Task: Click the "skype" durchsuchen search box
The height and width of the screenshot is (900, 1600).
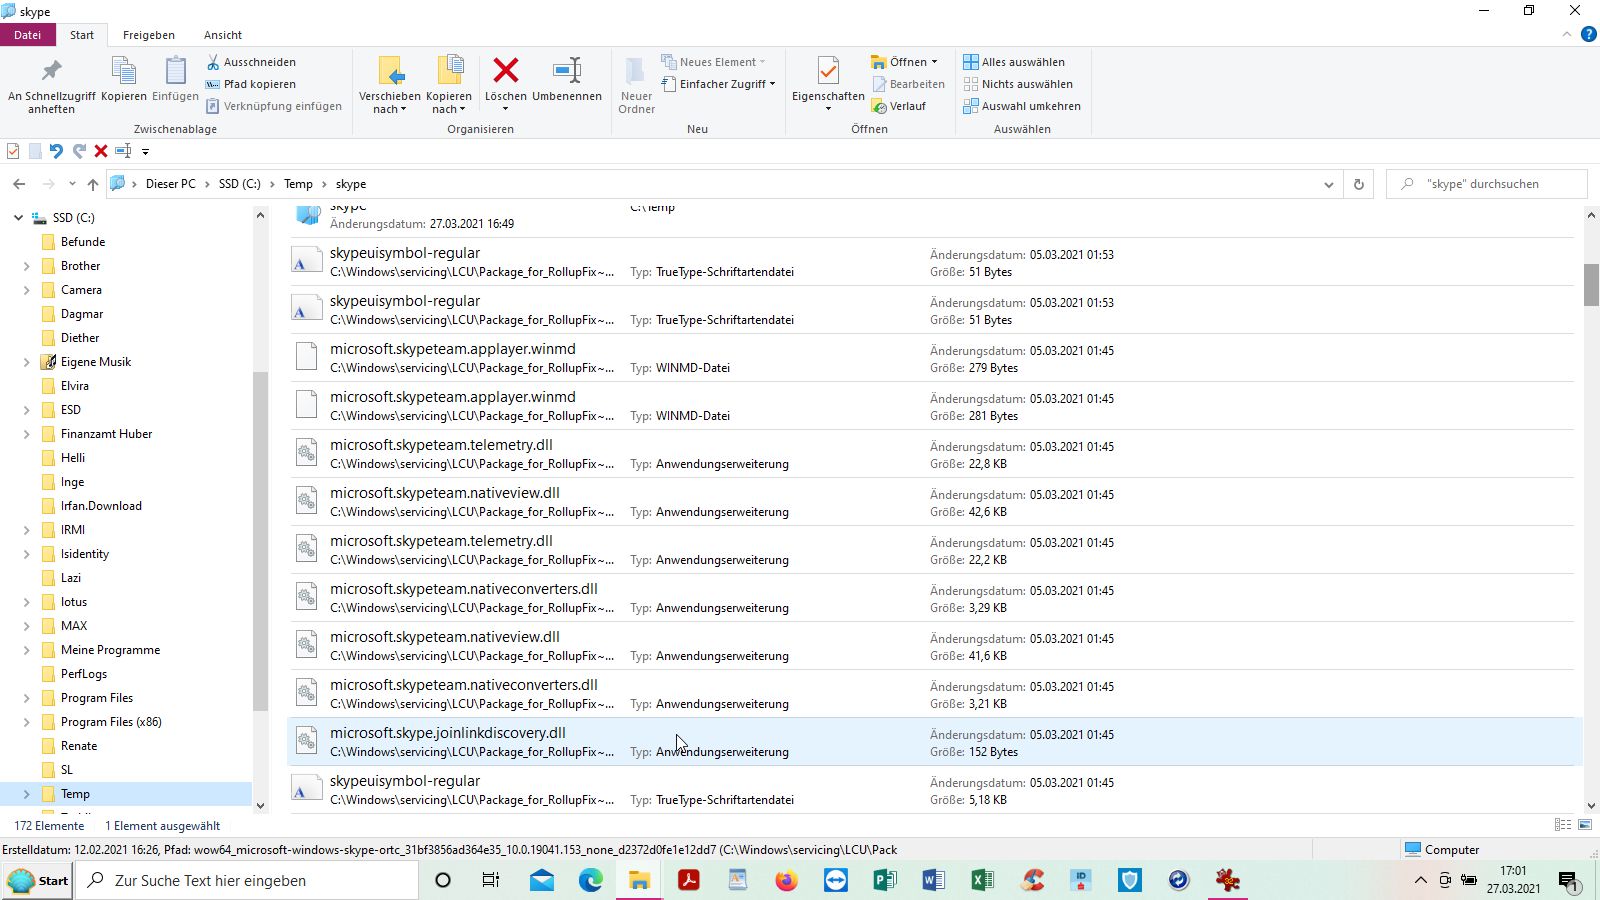Action: (1486, 184)
